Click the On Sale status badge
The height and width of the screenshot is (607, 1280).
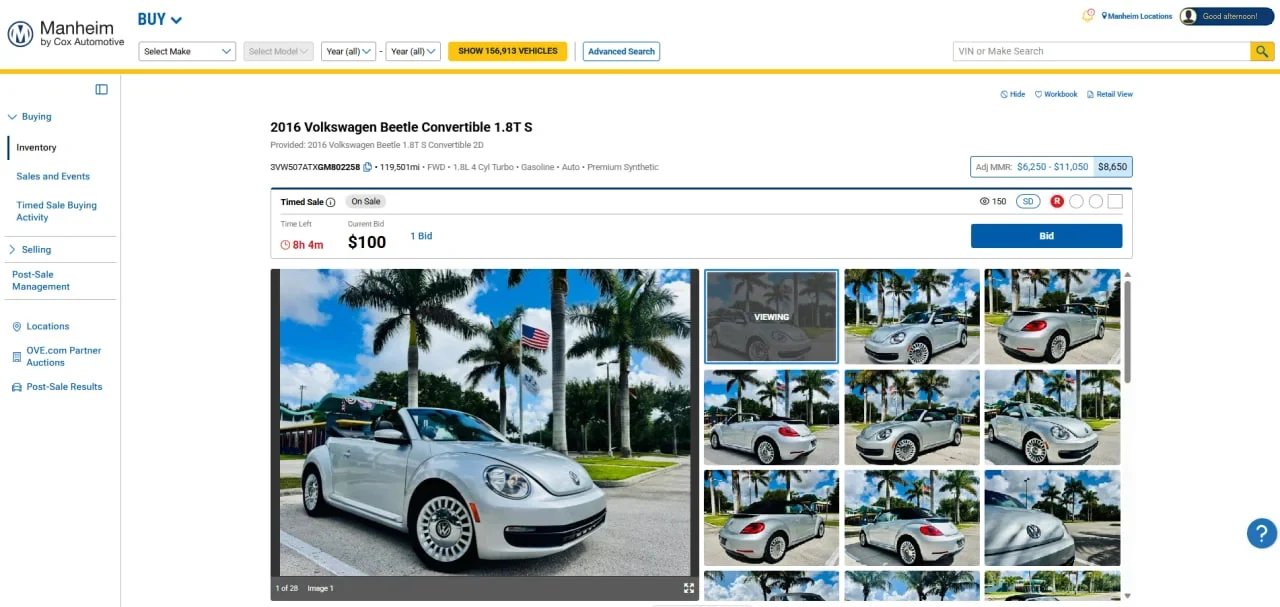366,201
